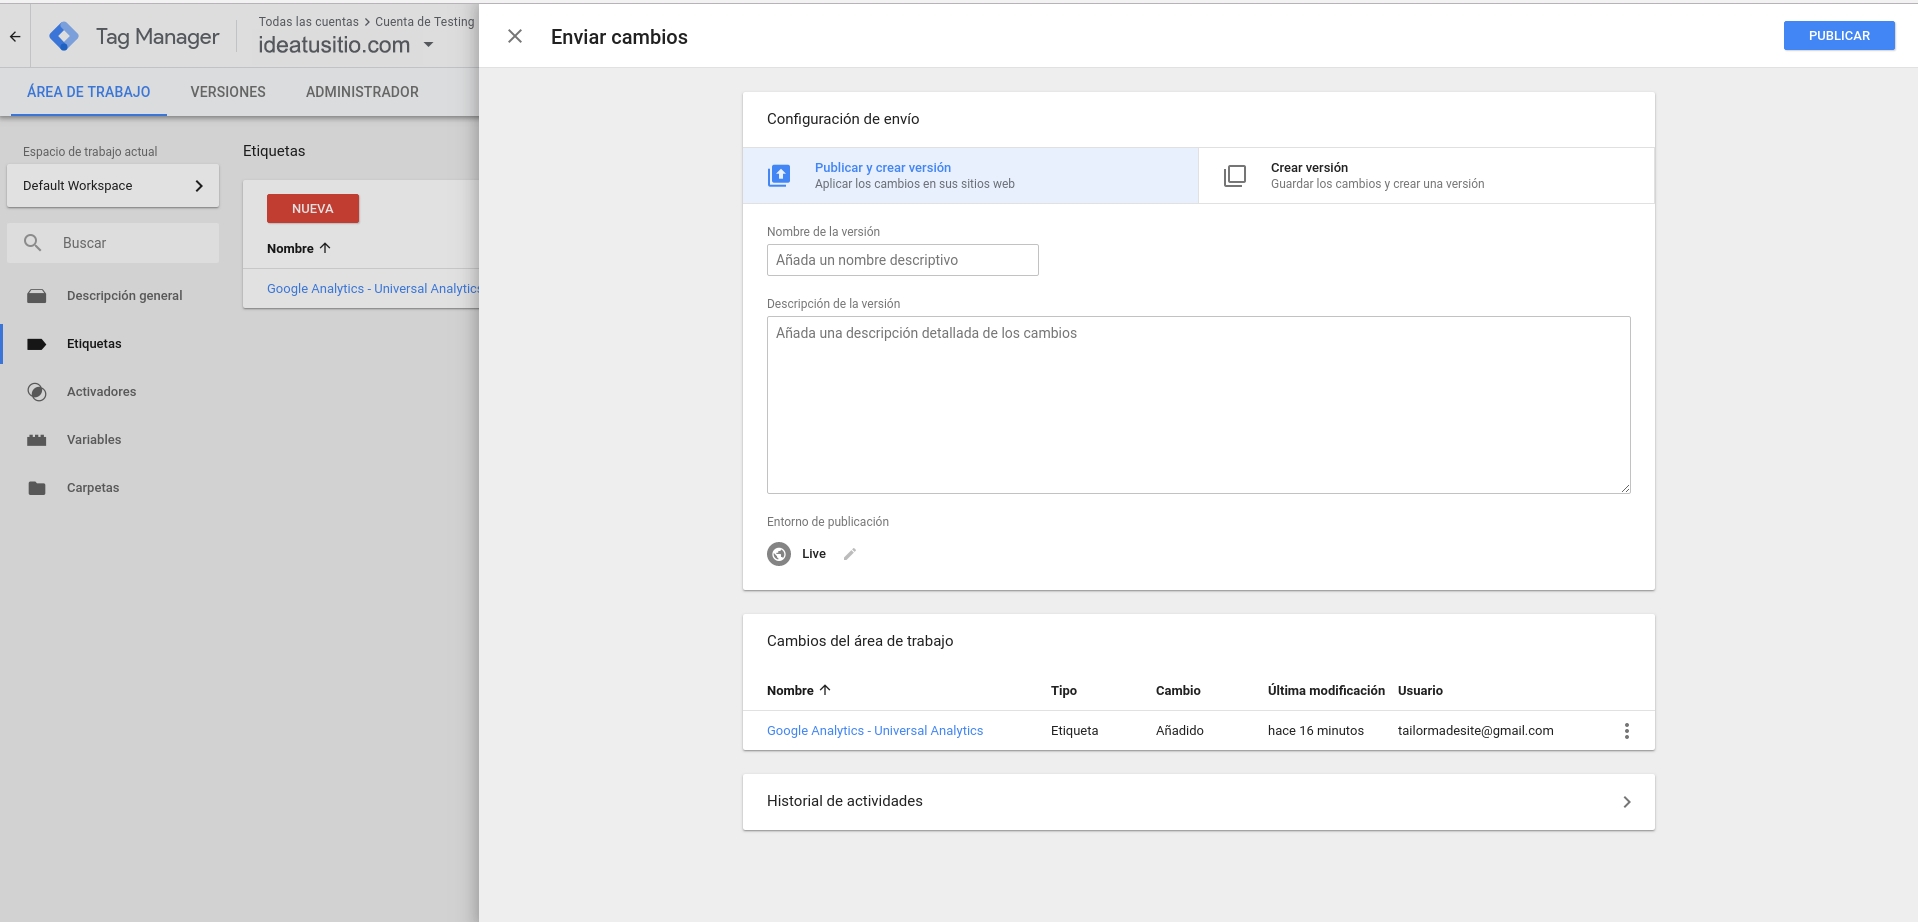Viewport: 1918px width, 922px height.
Task: Click the Tag Manager diamond logo
Action: click(x=64, y=37)
